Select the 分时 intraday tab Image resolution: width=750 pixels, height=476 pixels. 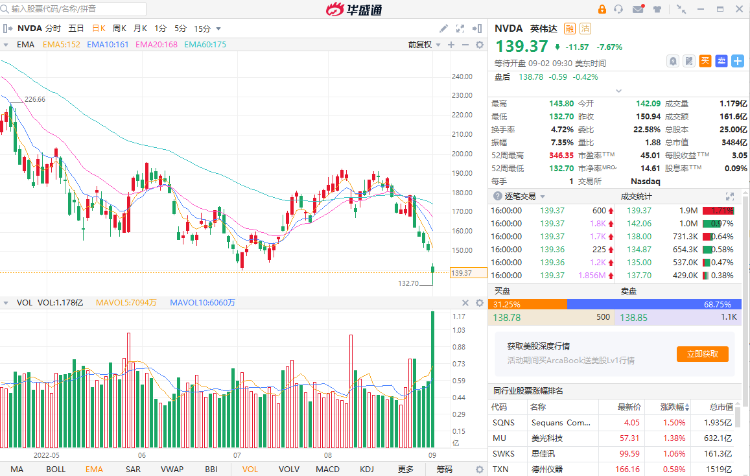(x=53, y=29)
